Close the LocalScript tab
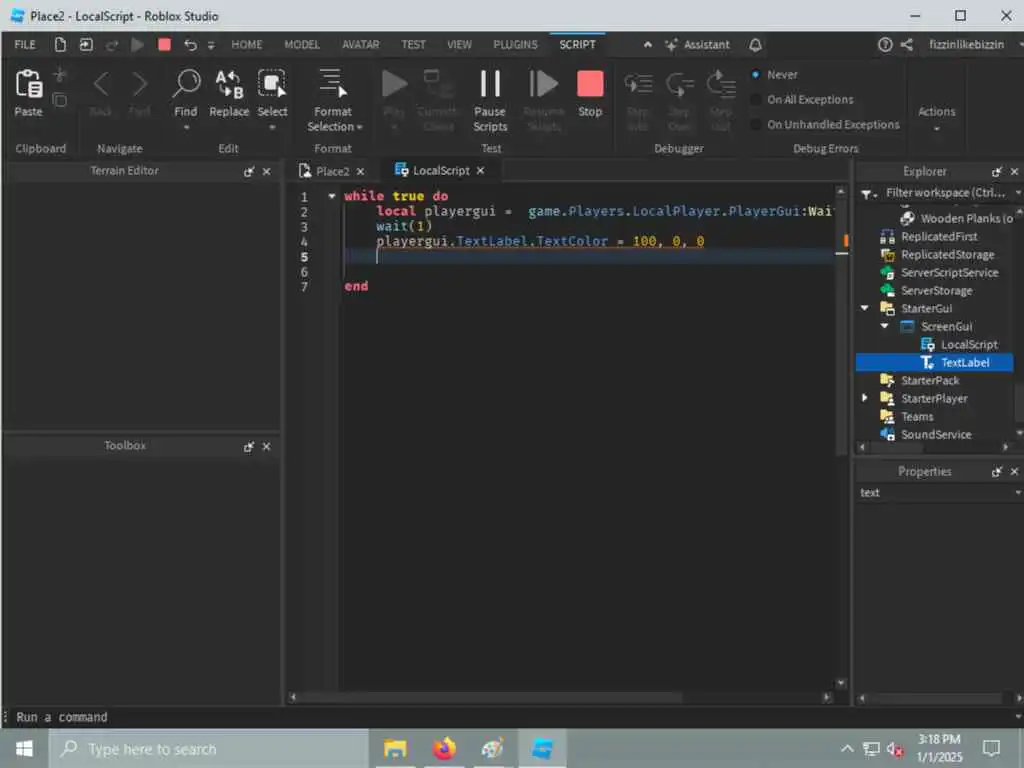The image size is (1024, 768). (481, 170)
